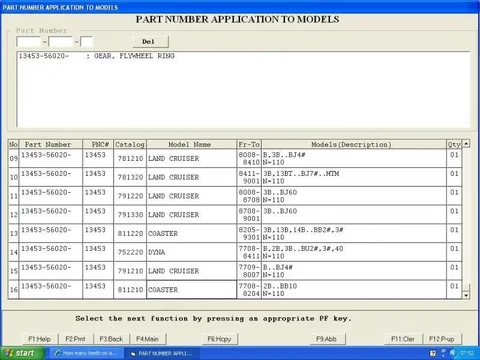Click description 'B..BJ4#' in row 15

point(278,267)
